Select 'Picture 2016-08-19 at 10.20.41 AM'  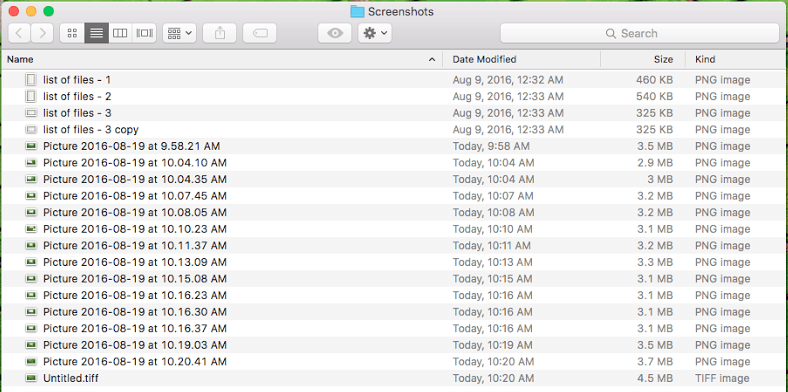pos(135,362)
